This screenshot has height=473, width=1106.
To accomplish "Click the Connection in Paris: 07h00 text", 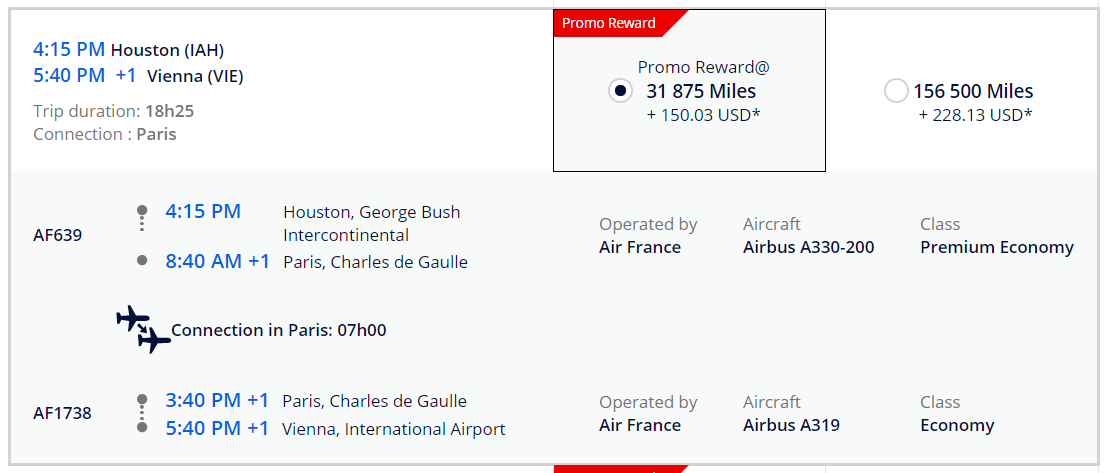I will point(278,330).
